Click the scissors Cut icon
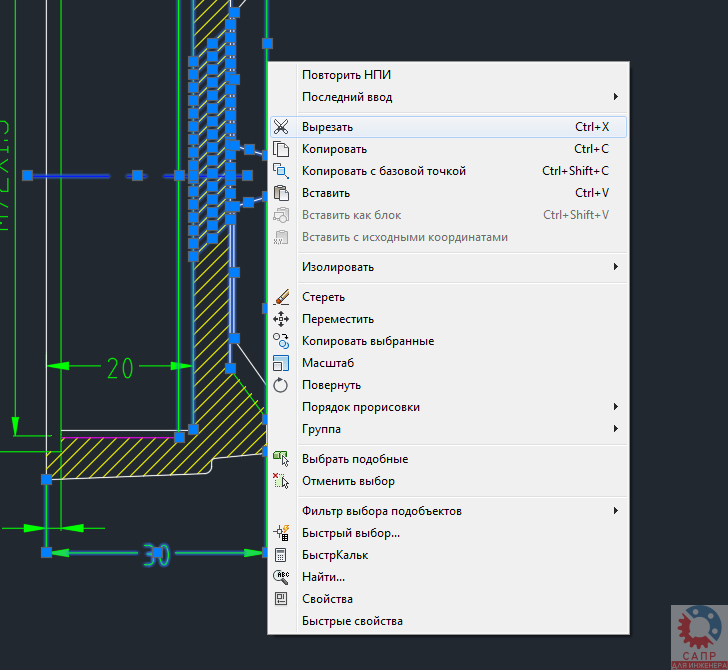The height and width of the screenshot is (670, 728). [x=281, y=127]
